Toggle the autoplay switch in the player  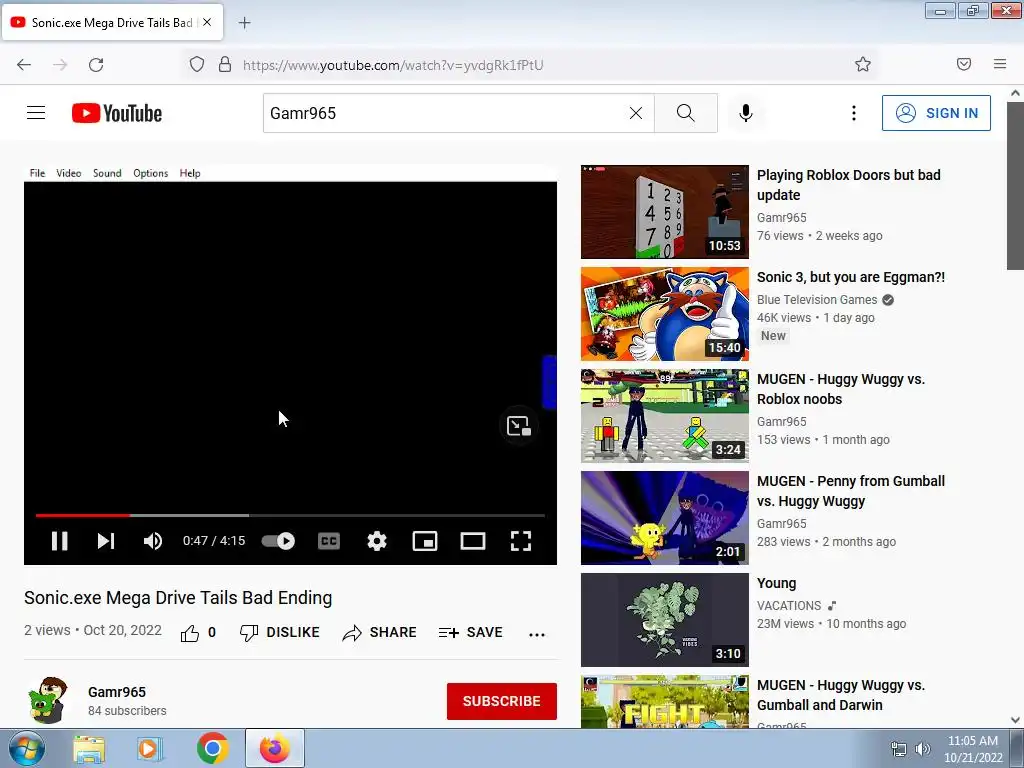point(278,541)
